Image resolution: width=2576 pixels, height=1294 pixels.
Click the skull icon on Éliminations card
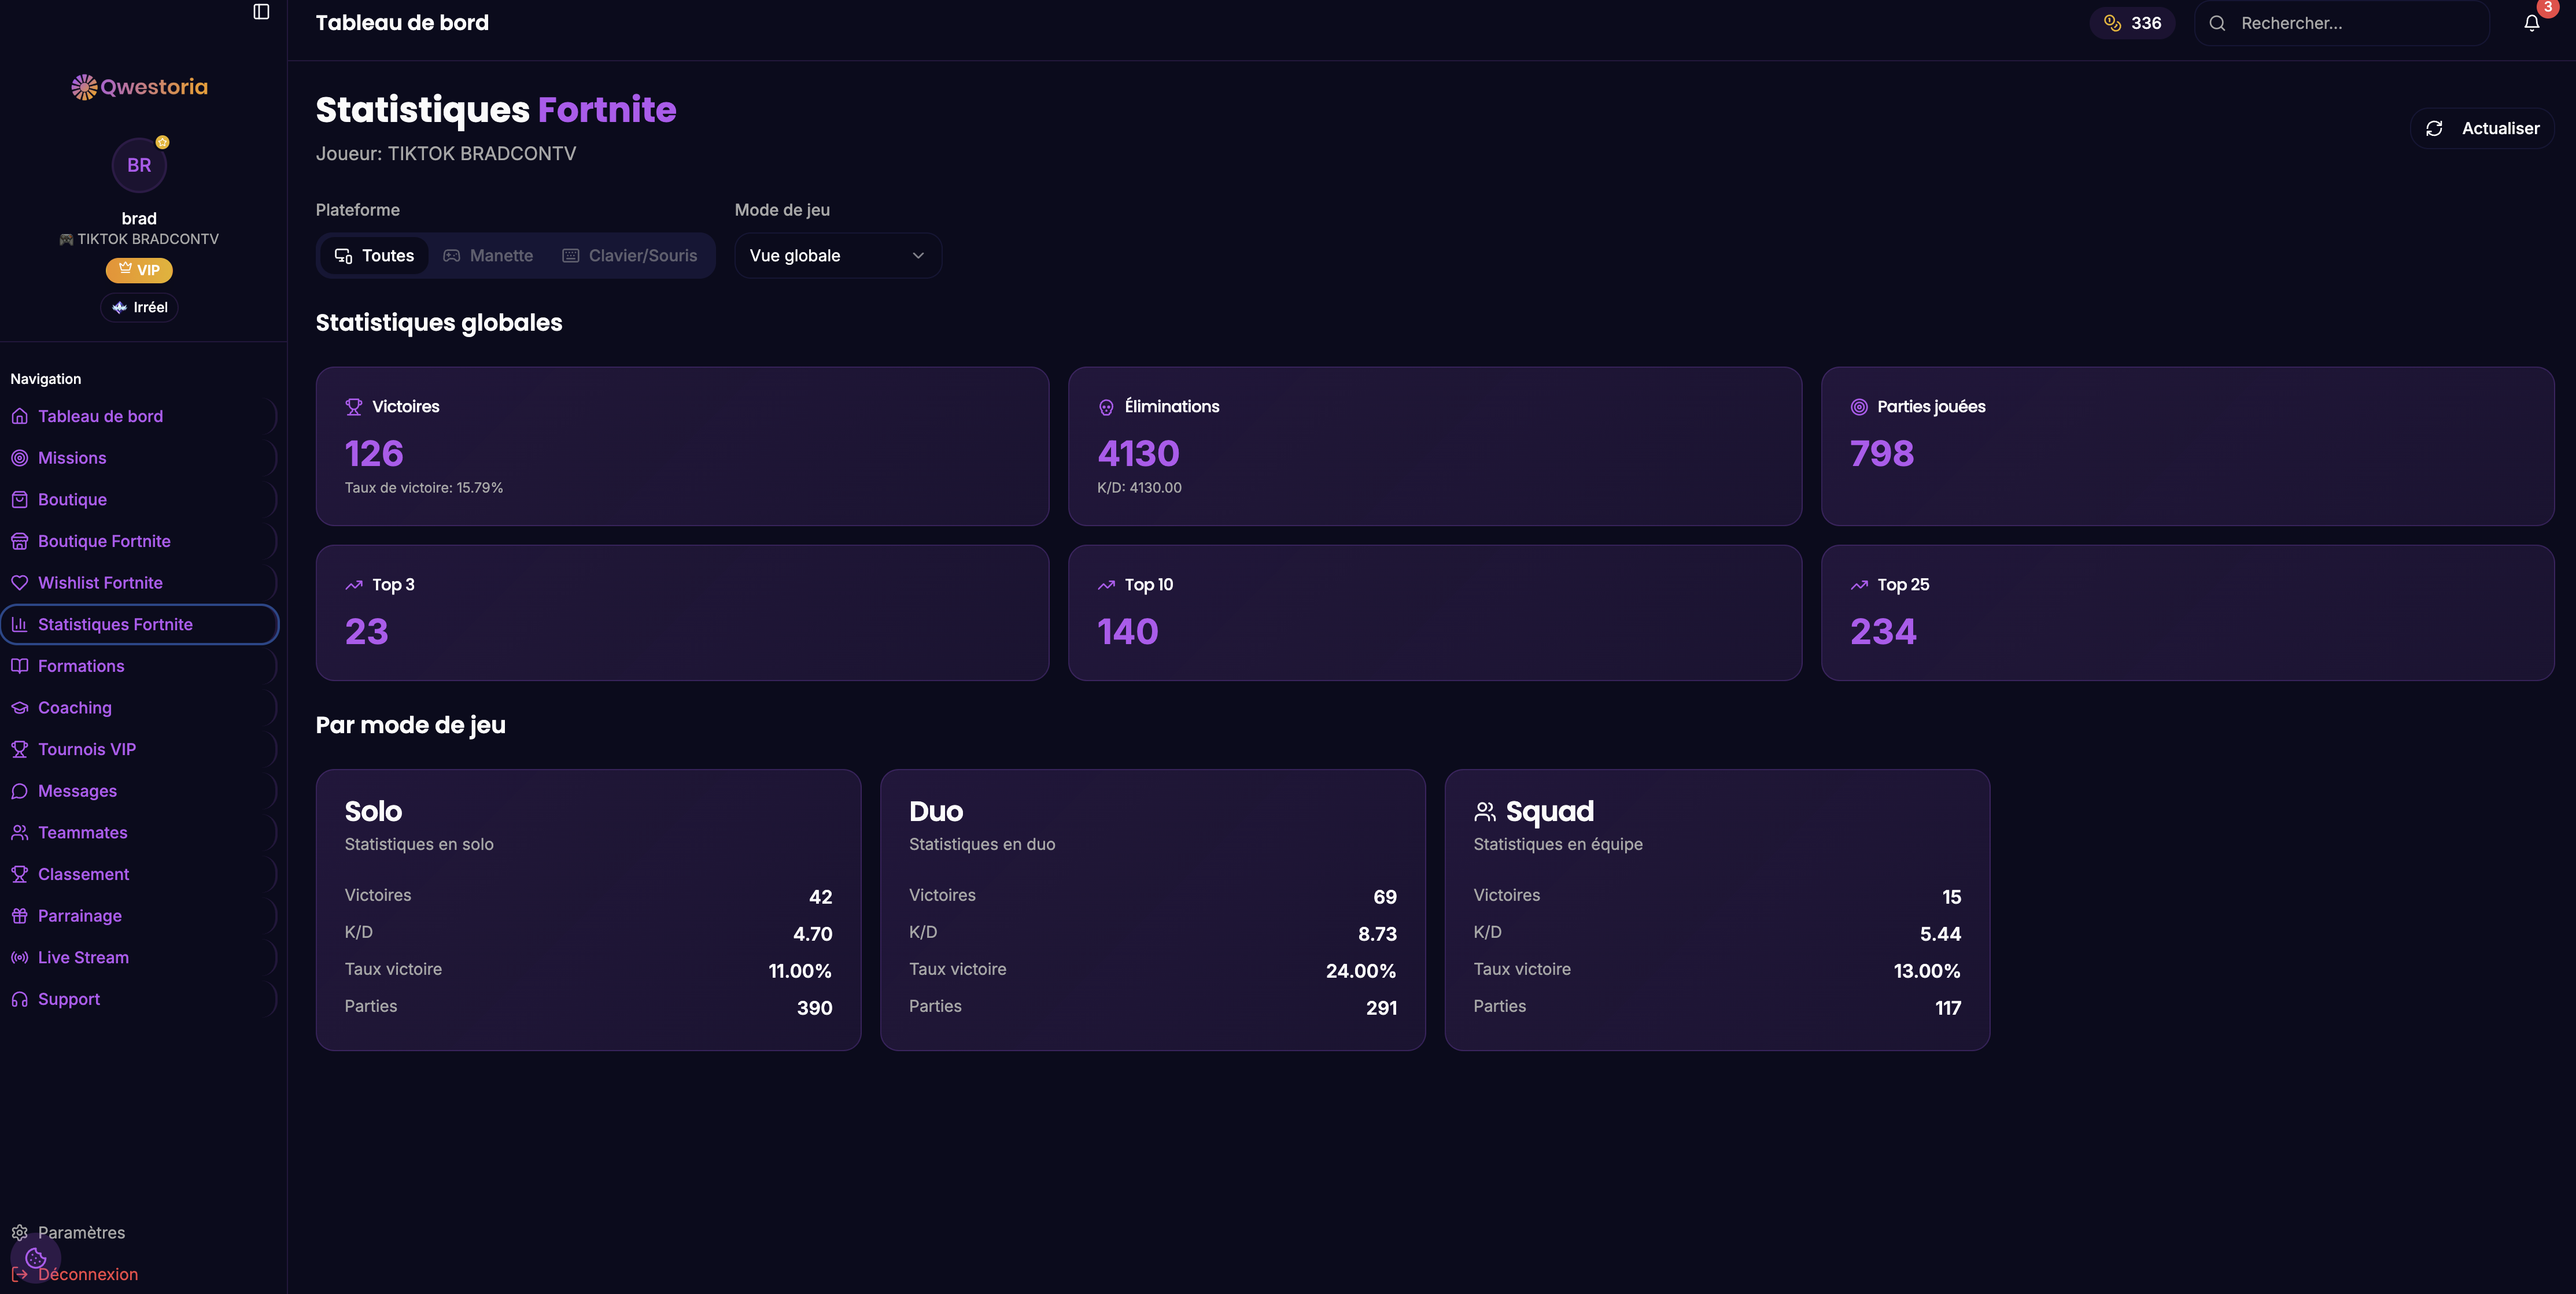point(1106,407)
